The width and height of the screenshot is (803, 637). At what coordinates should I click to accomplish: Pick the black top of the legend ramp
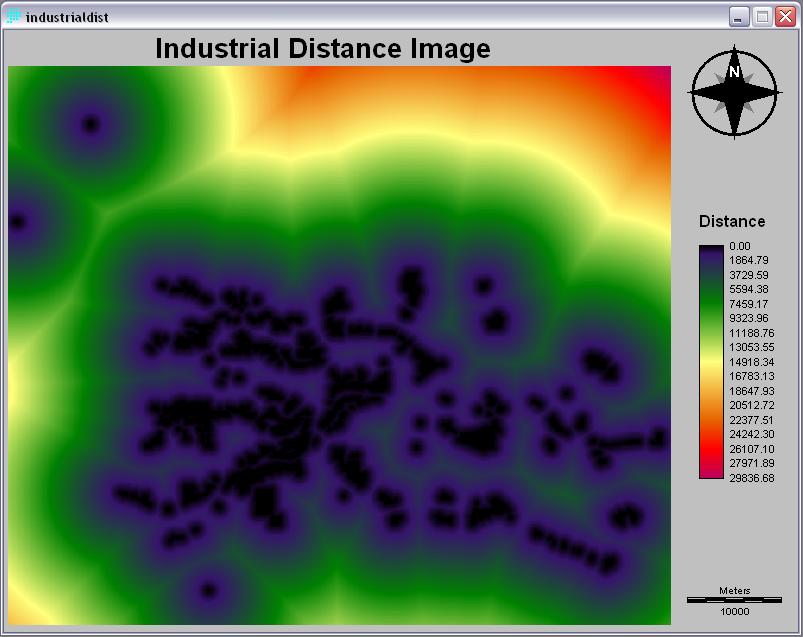coord(710,248)
